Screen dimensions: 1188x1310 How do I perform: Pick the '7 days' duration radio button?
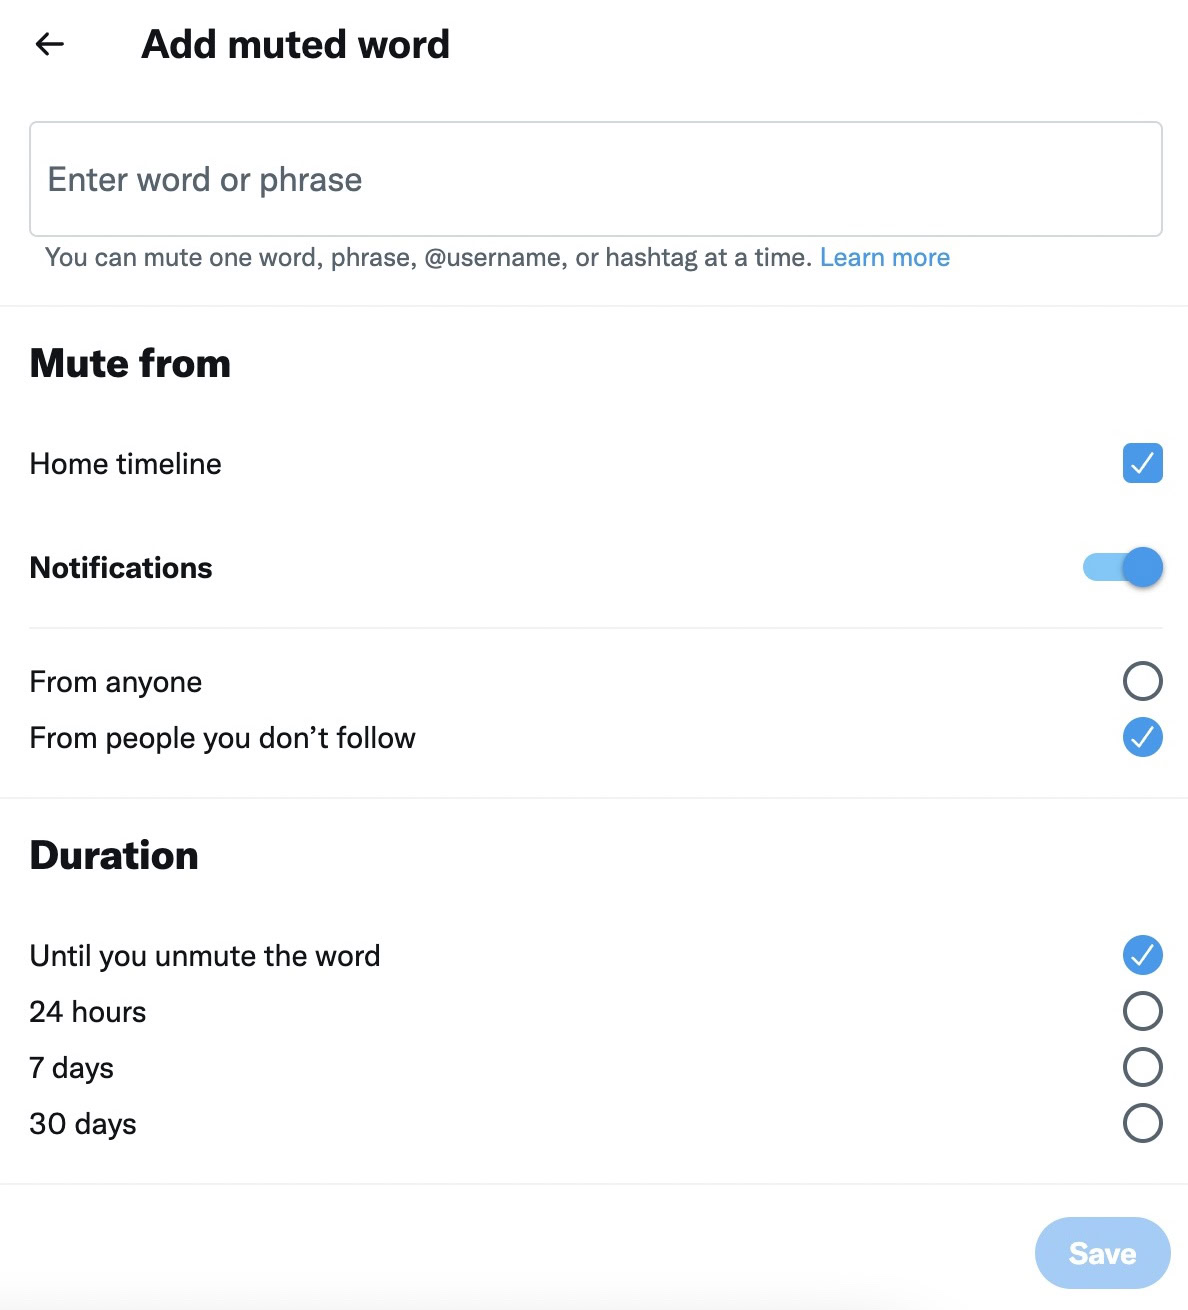(x=1142, y=1067)
